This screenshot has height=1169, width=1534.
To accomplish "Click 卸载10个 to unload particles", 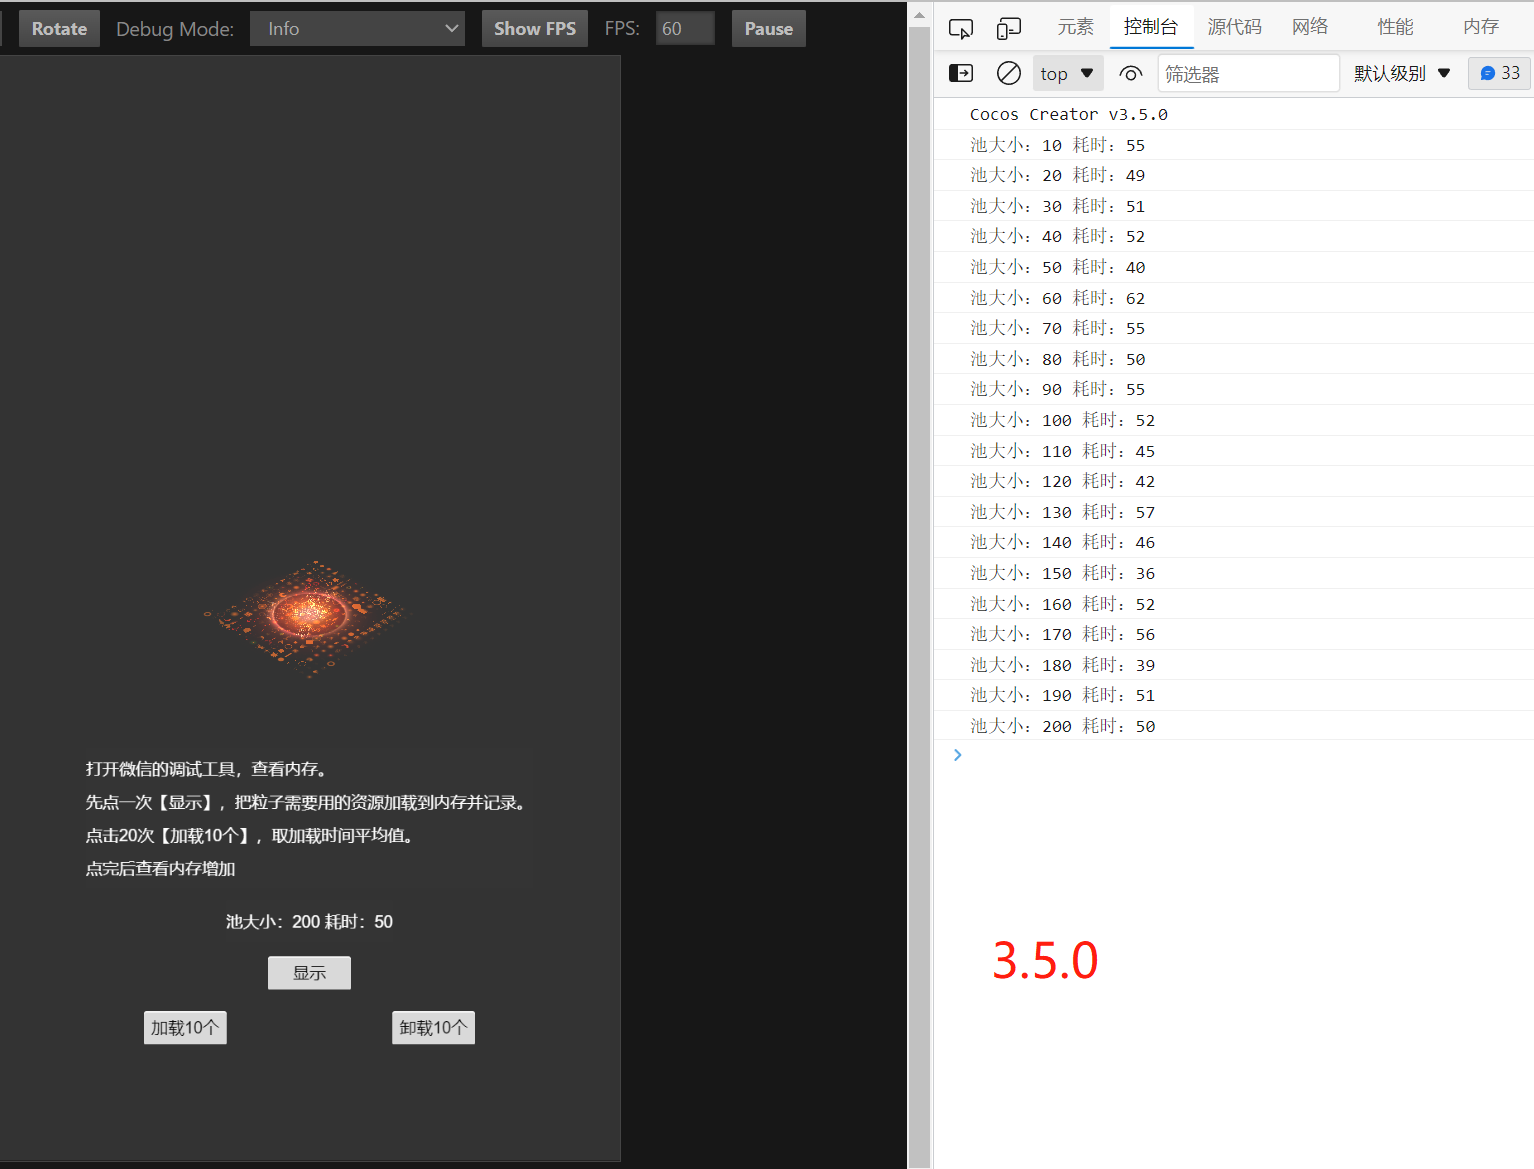I will (433, 1027).
